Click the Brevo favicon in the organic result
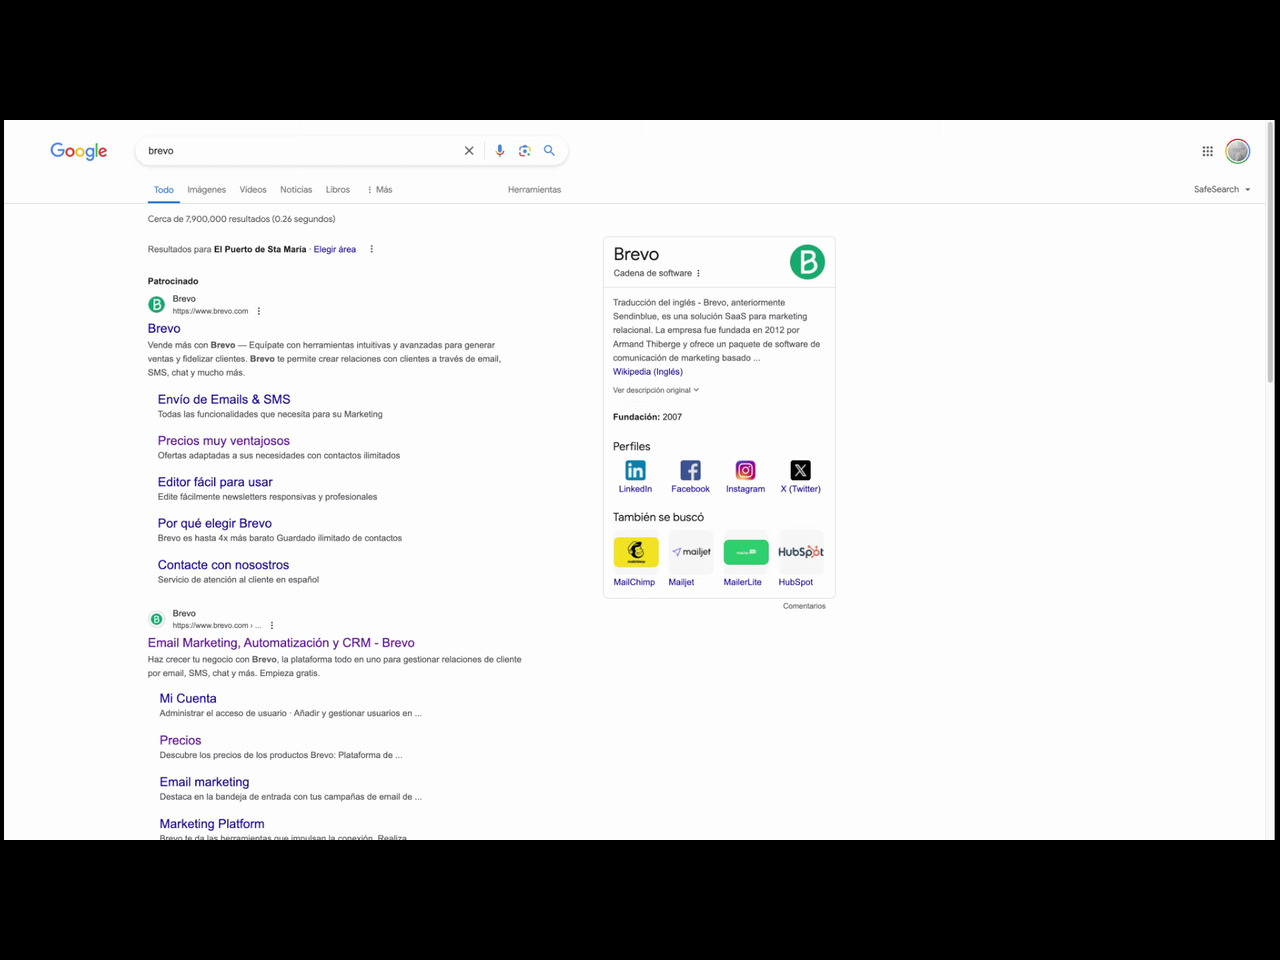This screenshot has height=960, width=1280. (x=156, y=619)
